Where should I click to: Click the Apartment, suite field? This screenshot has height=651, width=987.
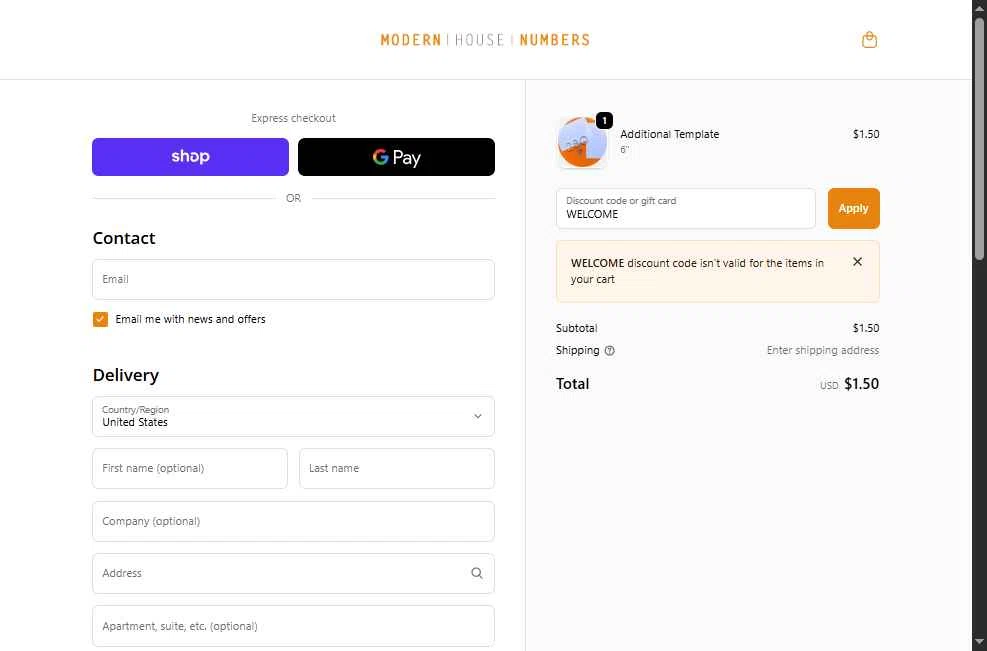pos(293,626)
